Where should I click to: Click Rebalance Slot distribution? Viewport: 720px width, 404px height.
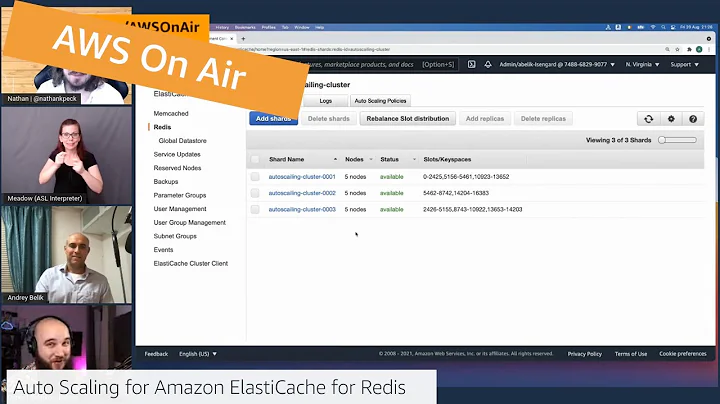(408, 118)
